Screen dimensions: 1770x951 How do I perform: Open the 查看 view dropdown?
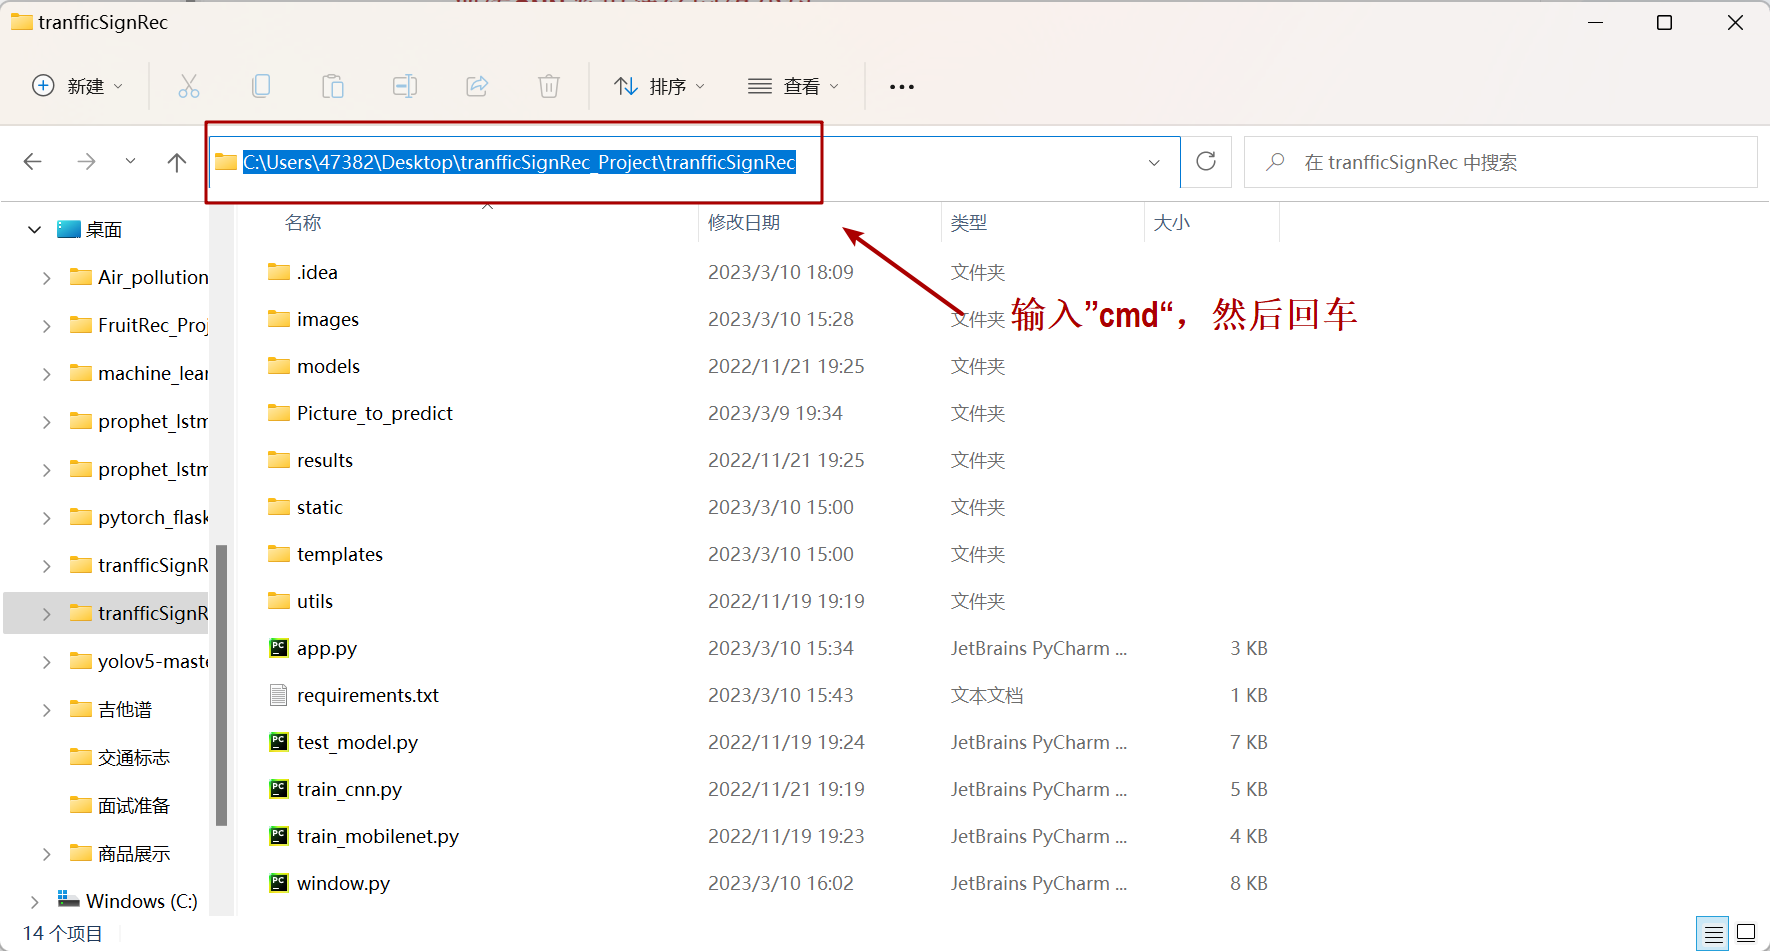(x=794, y=86)
